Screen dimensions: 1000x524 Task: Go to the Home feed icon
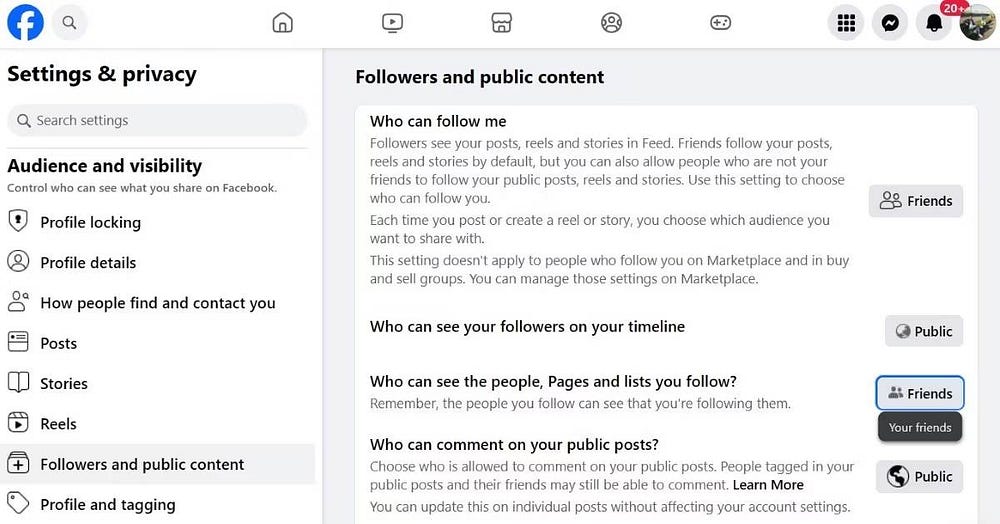(x=283, y=23)
